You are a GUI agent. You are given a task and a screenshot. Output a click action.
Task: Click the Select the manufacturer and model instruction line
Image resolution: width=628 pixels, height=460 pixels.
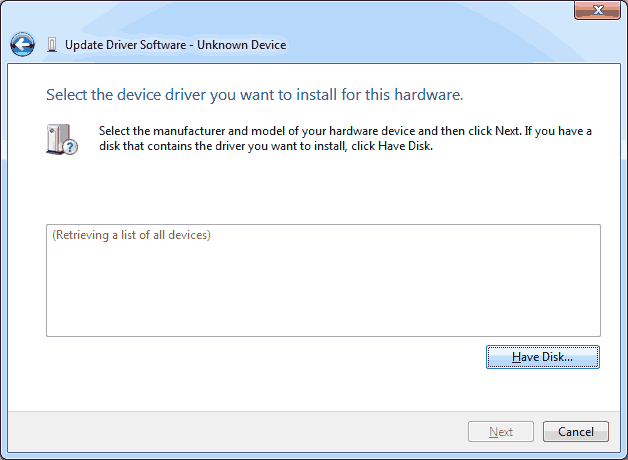pos(345,131)
